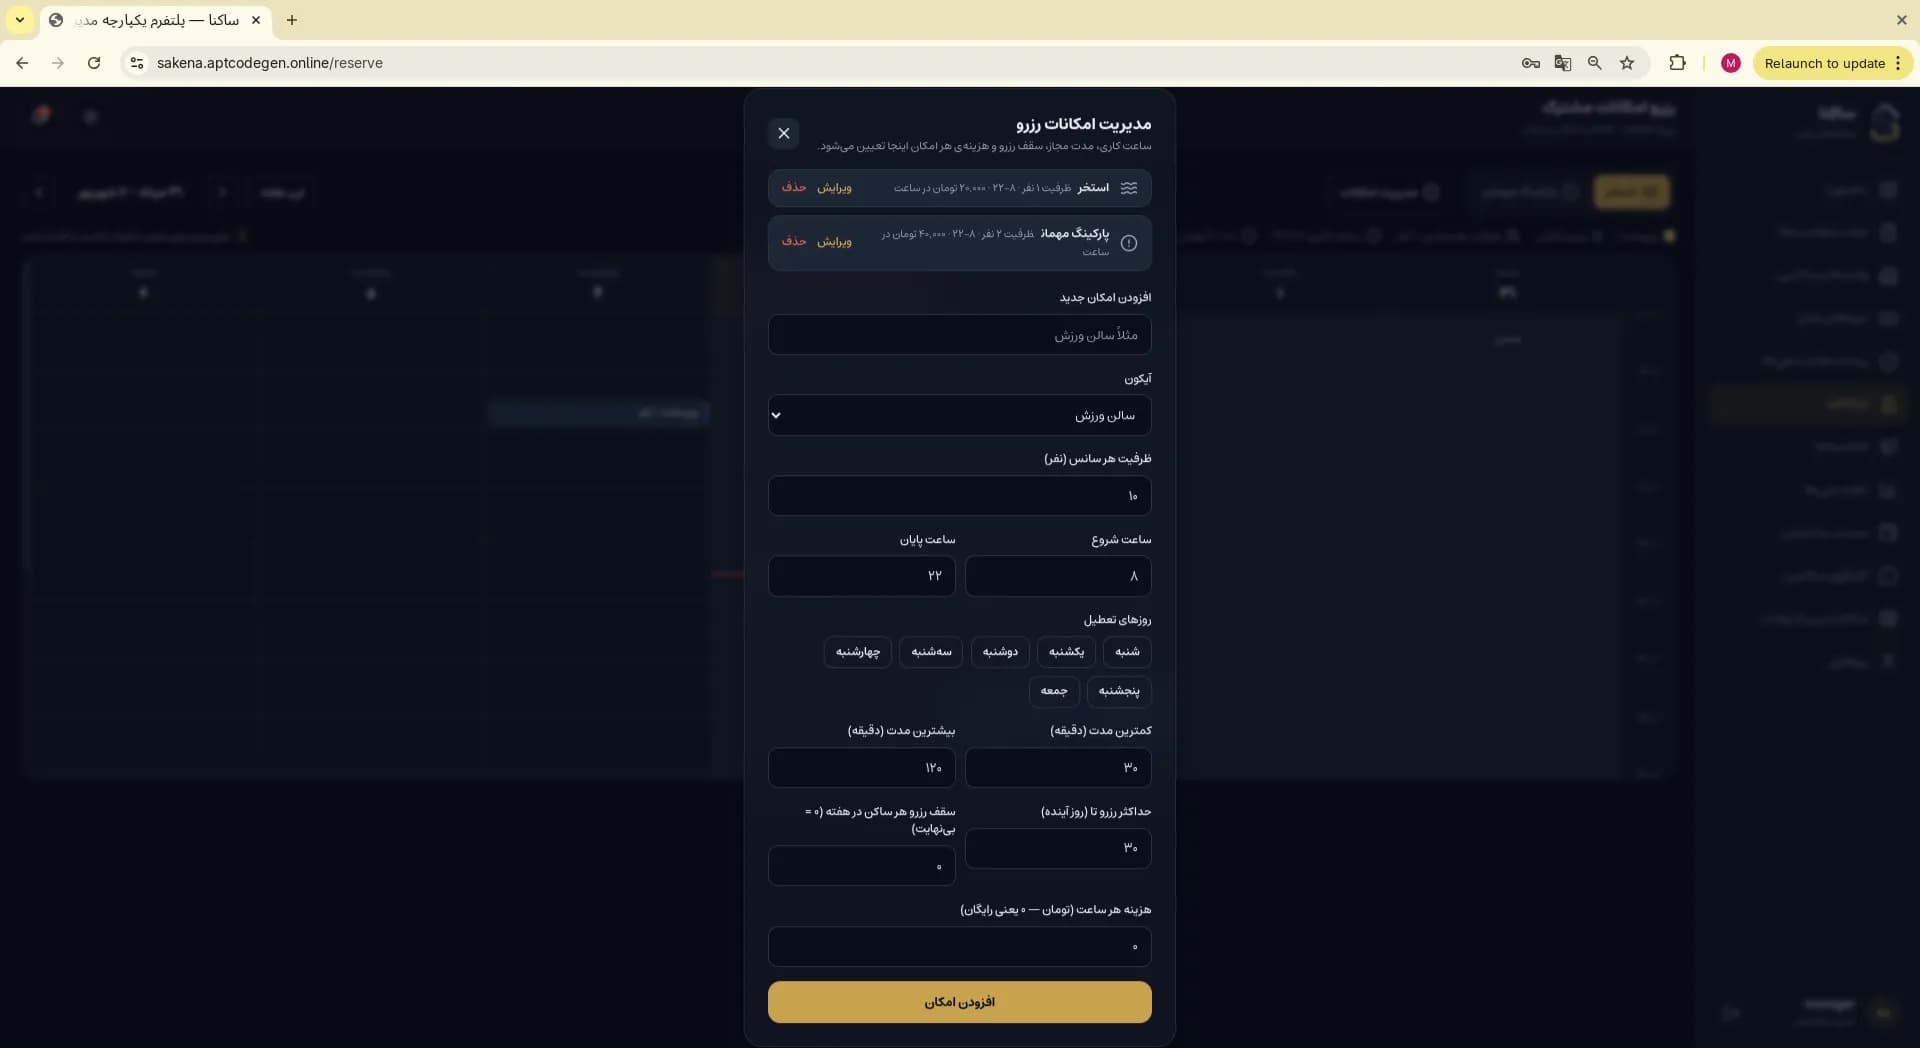
Task: Click Relaunch to update button
Action: [1824, 63]
